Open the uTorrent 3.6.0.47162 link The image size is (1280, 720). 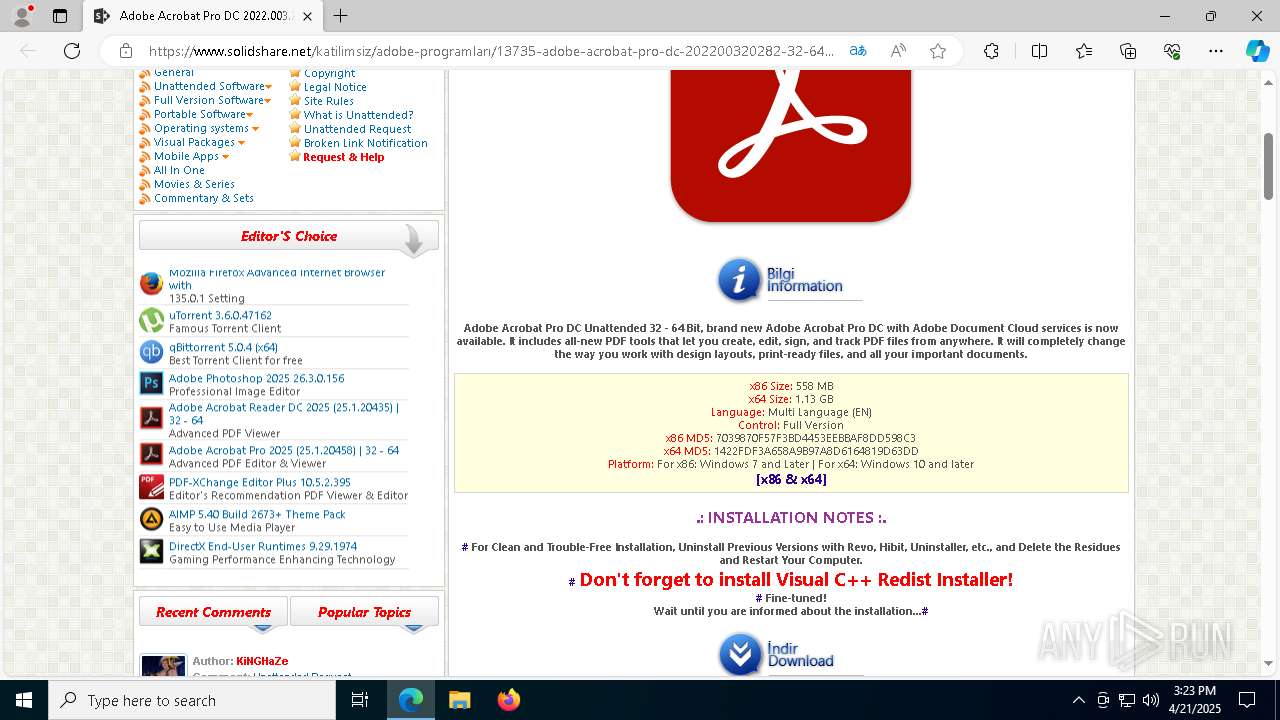coord(220,315)
